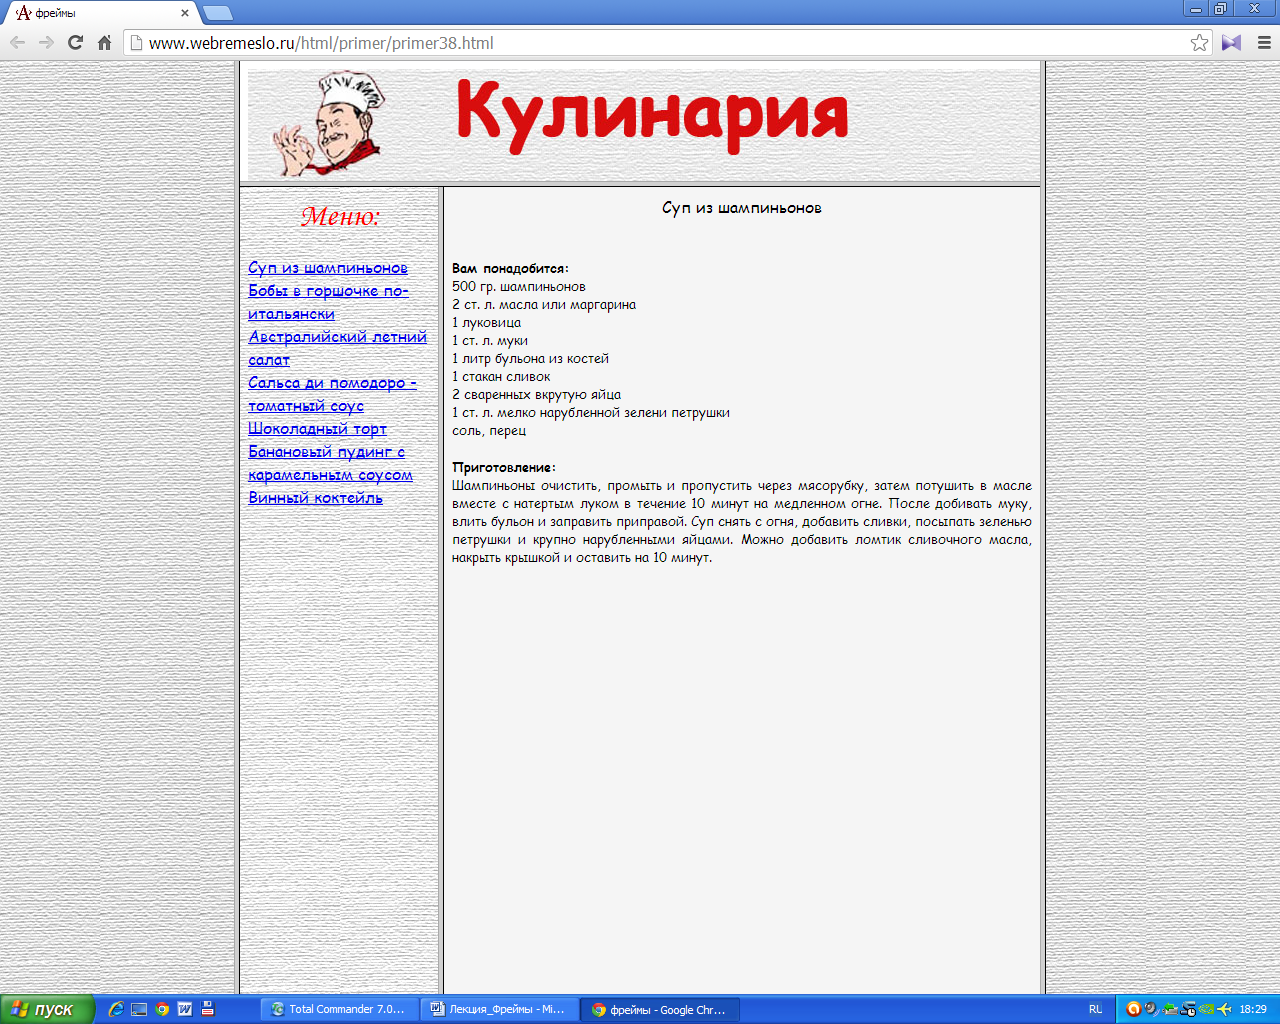The height and width of the screenshot is (1024, 1280).
Task: Click the chef logo image
Action: pyautogui.click(x=329, y=124)
